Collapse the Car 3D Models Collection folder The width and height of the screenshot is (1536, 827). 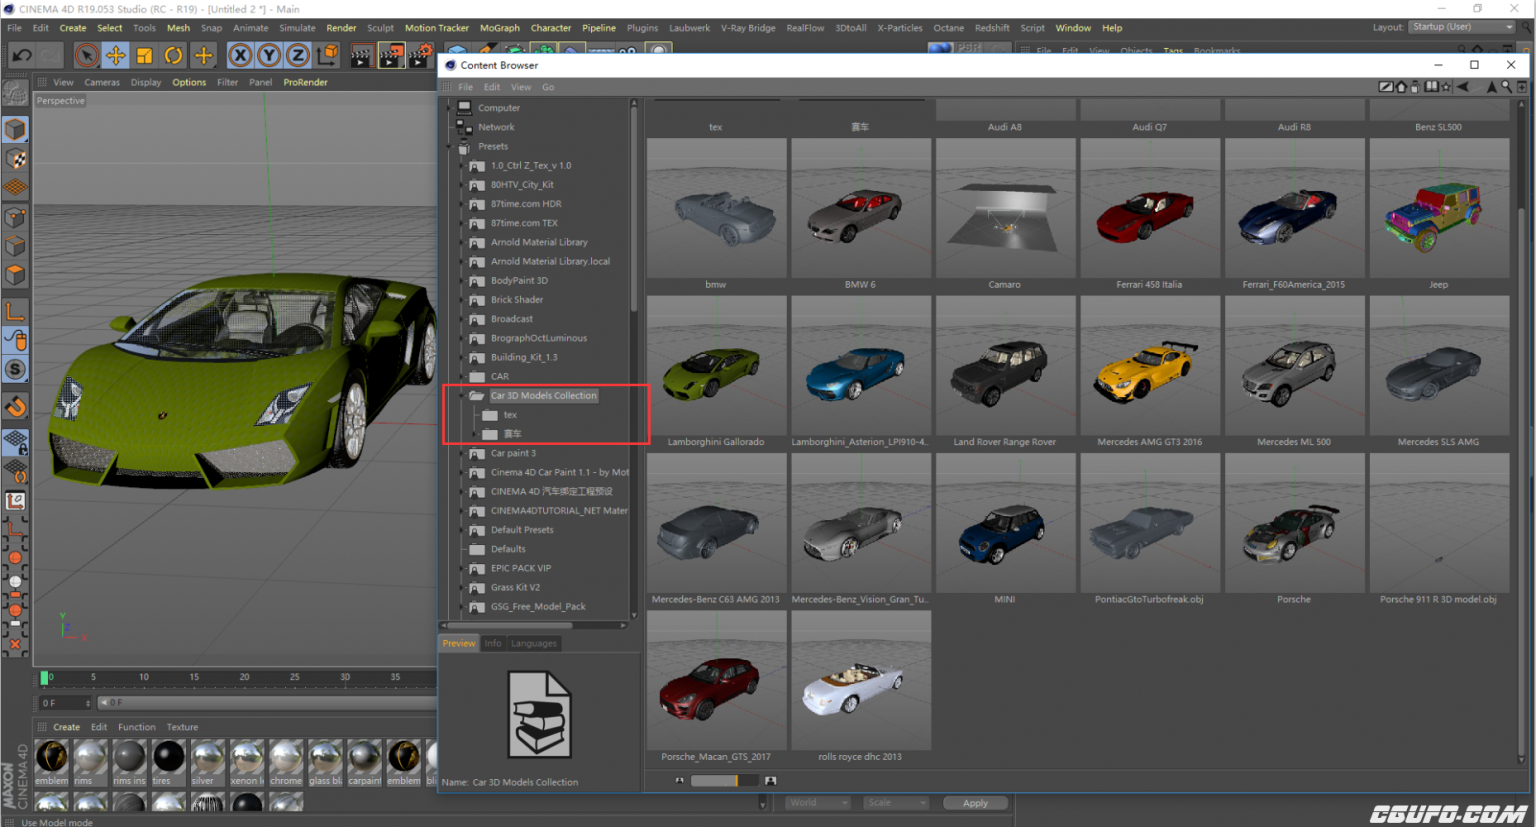pyautogui.click(x=463, y=395)
